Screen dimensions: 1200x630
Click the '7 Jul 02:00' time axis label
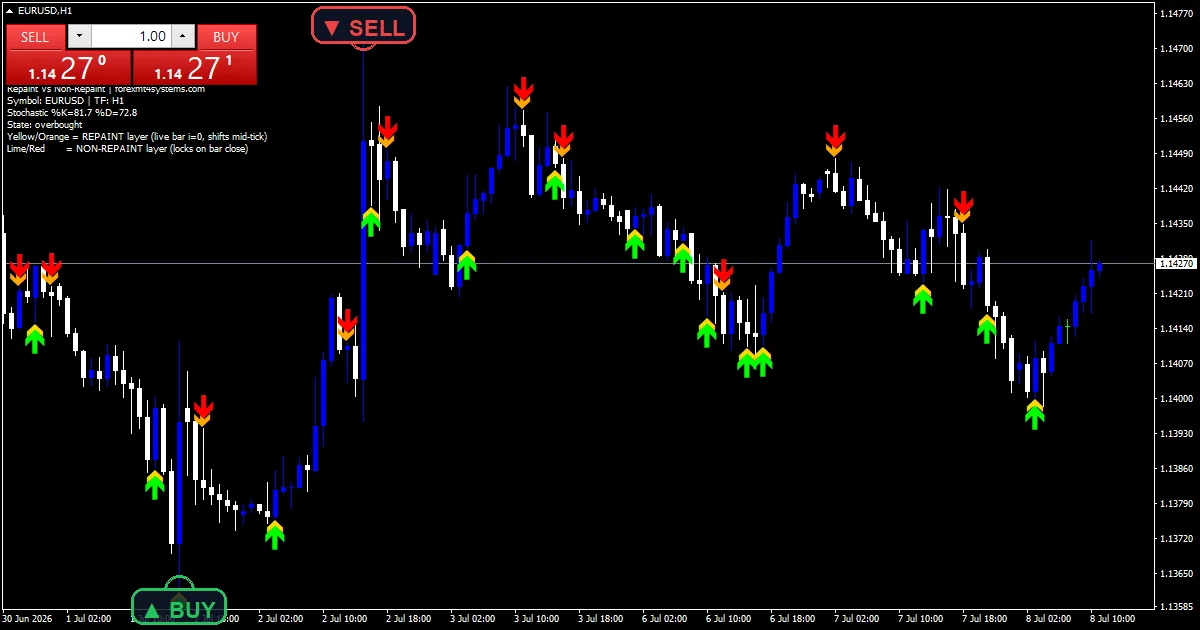click(x=859, y=619)
